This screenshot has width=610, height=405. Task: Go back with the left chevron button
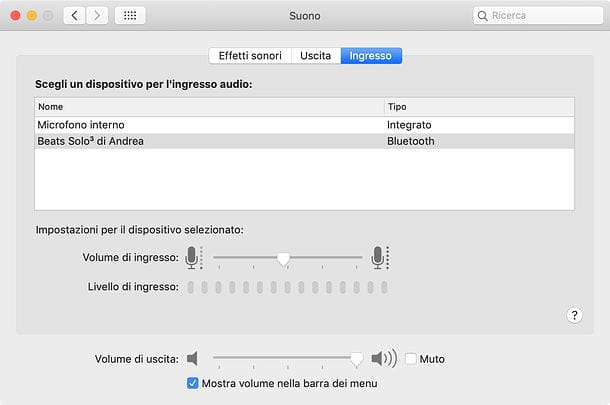pos(74,16)
